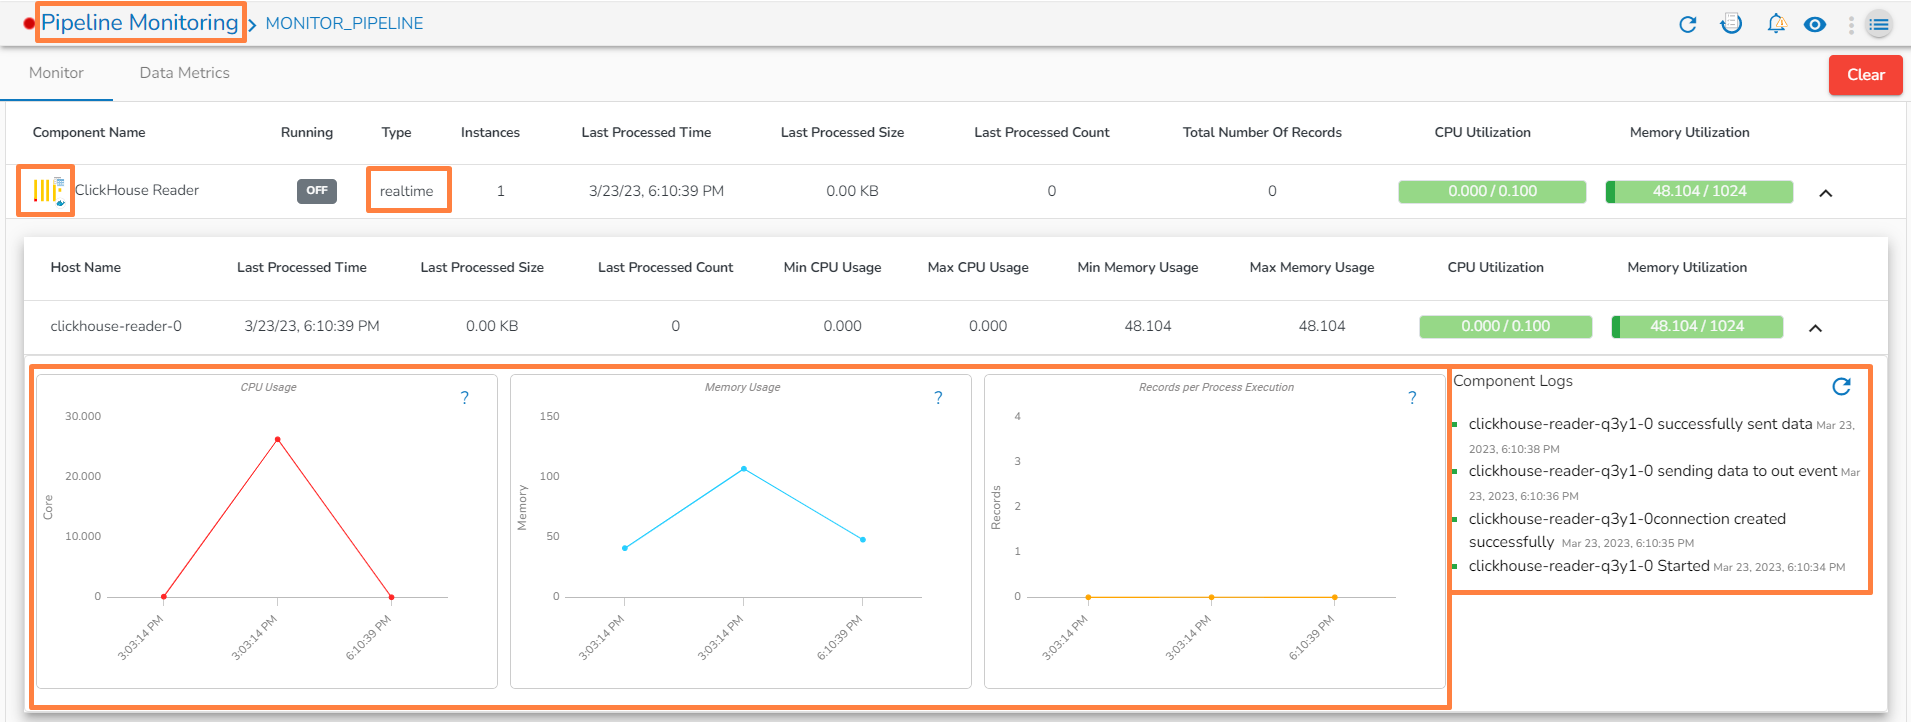Select the 'realtime' type cell
The image size is (1911, 722).
407,191
